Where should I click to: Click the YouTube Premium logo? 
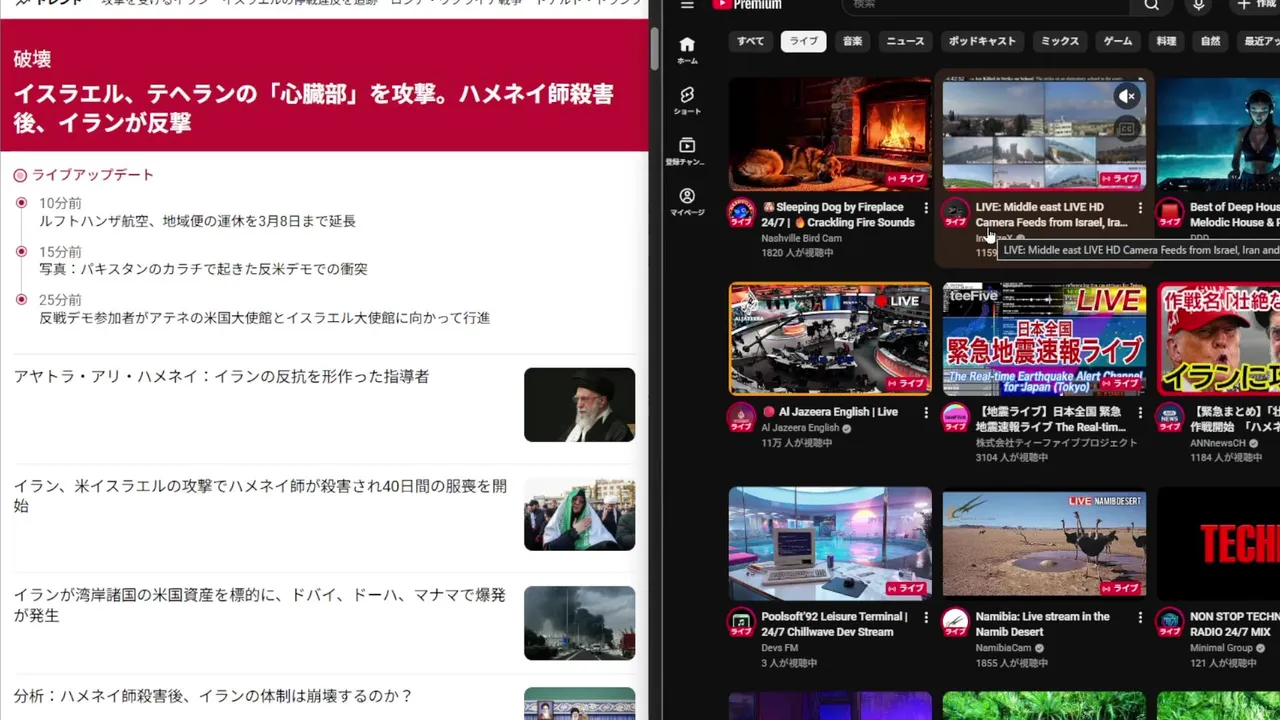point(747,5)
